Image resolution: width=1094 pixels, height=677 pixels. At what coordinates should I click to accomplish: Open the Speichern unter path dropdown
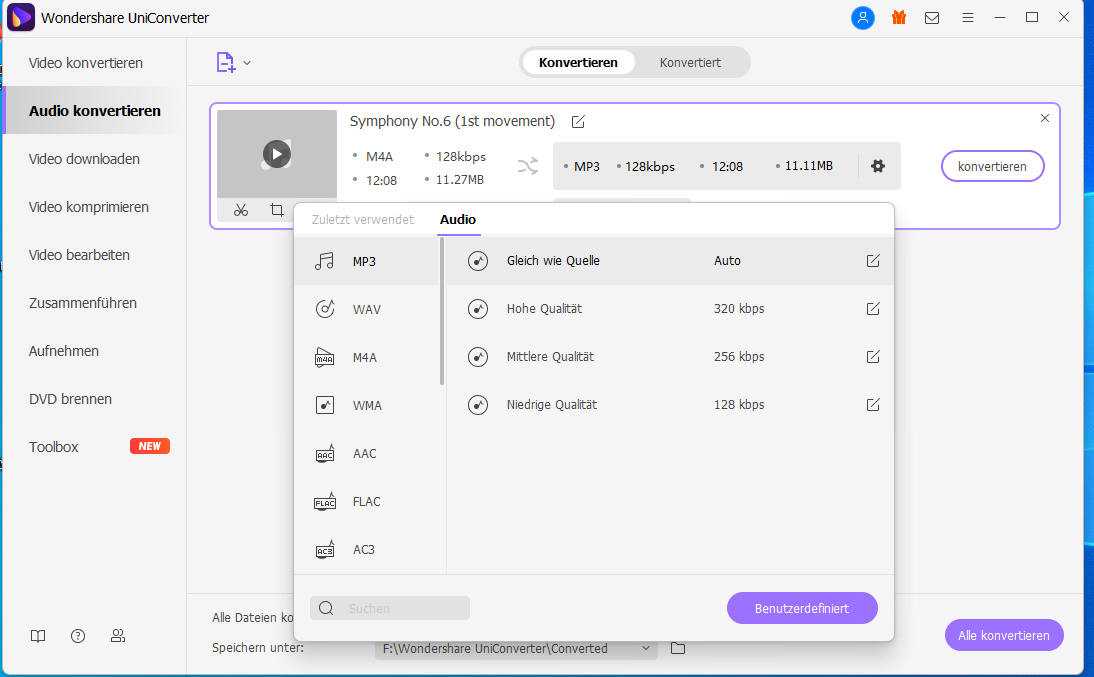click(646, 648)
